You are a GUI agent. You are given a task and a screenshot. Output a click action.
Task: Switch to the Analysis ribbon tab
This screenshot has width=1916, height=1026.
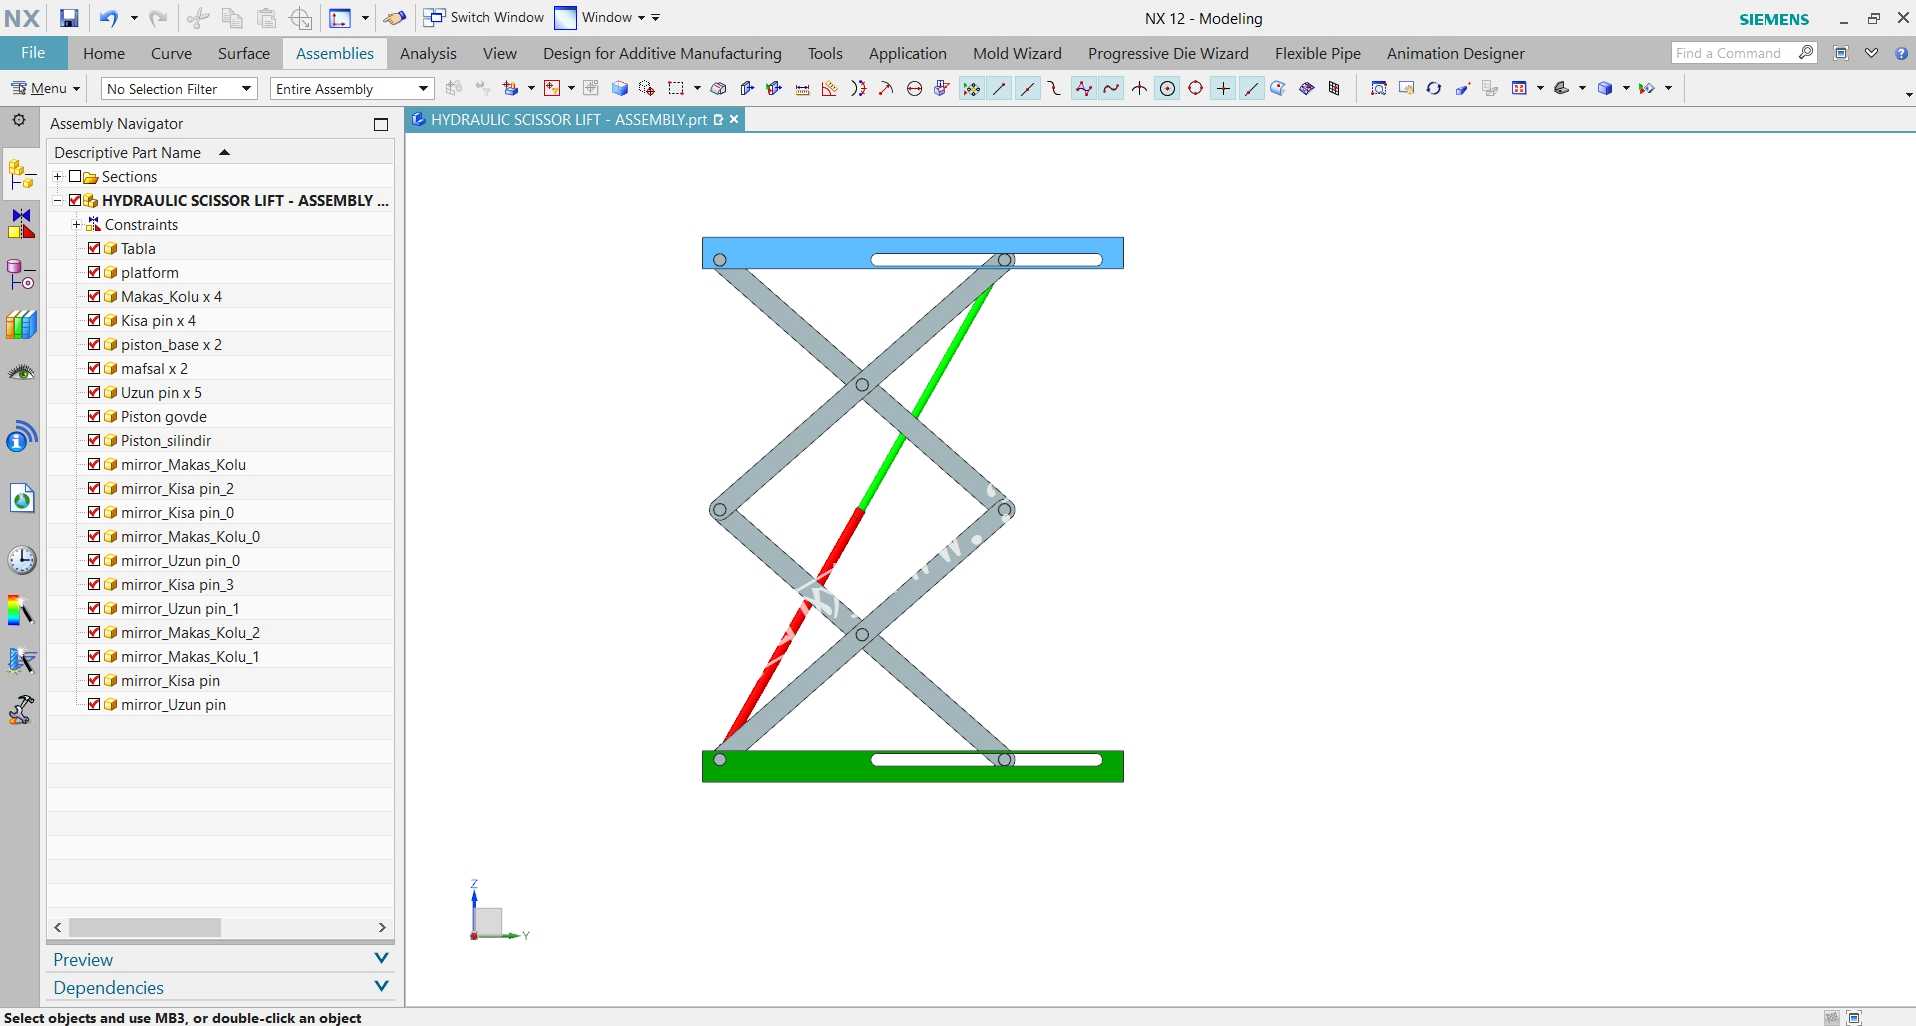pyautogui.click(x=428, y=53)
